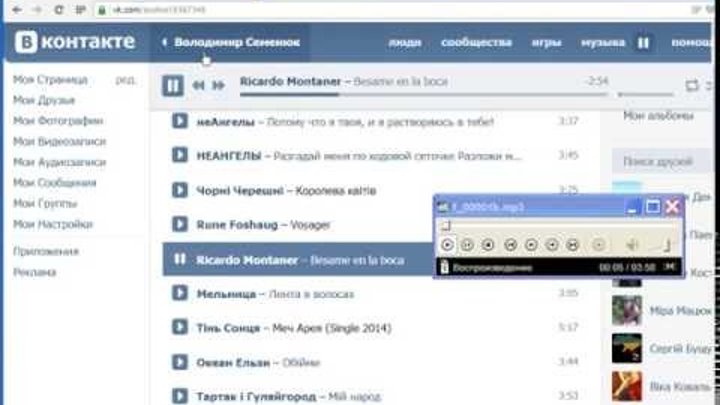Play the Океан Ельзи – Обійми track
The image size is (720, 405).
180,361
